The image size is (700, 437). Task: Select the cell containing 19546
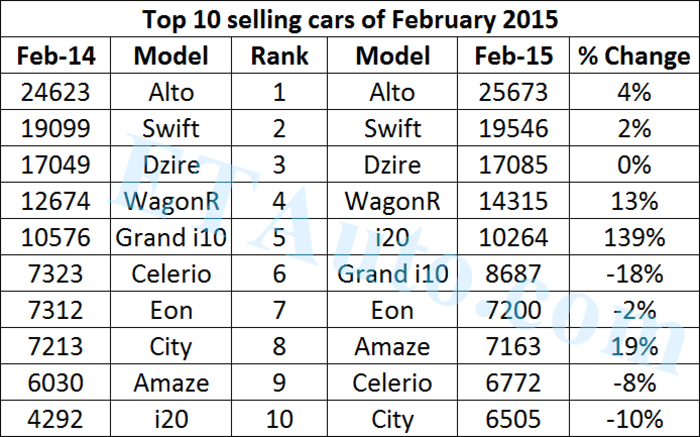[519, 129]
